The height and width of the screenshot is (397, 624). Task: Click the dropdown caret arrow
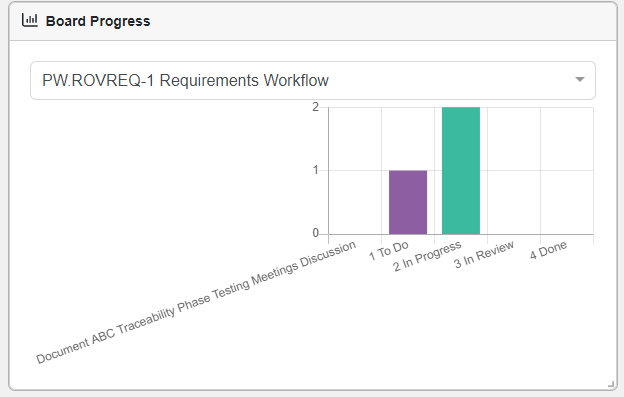(580, 80)
